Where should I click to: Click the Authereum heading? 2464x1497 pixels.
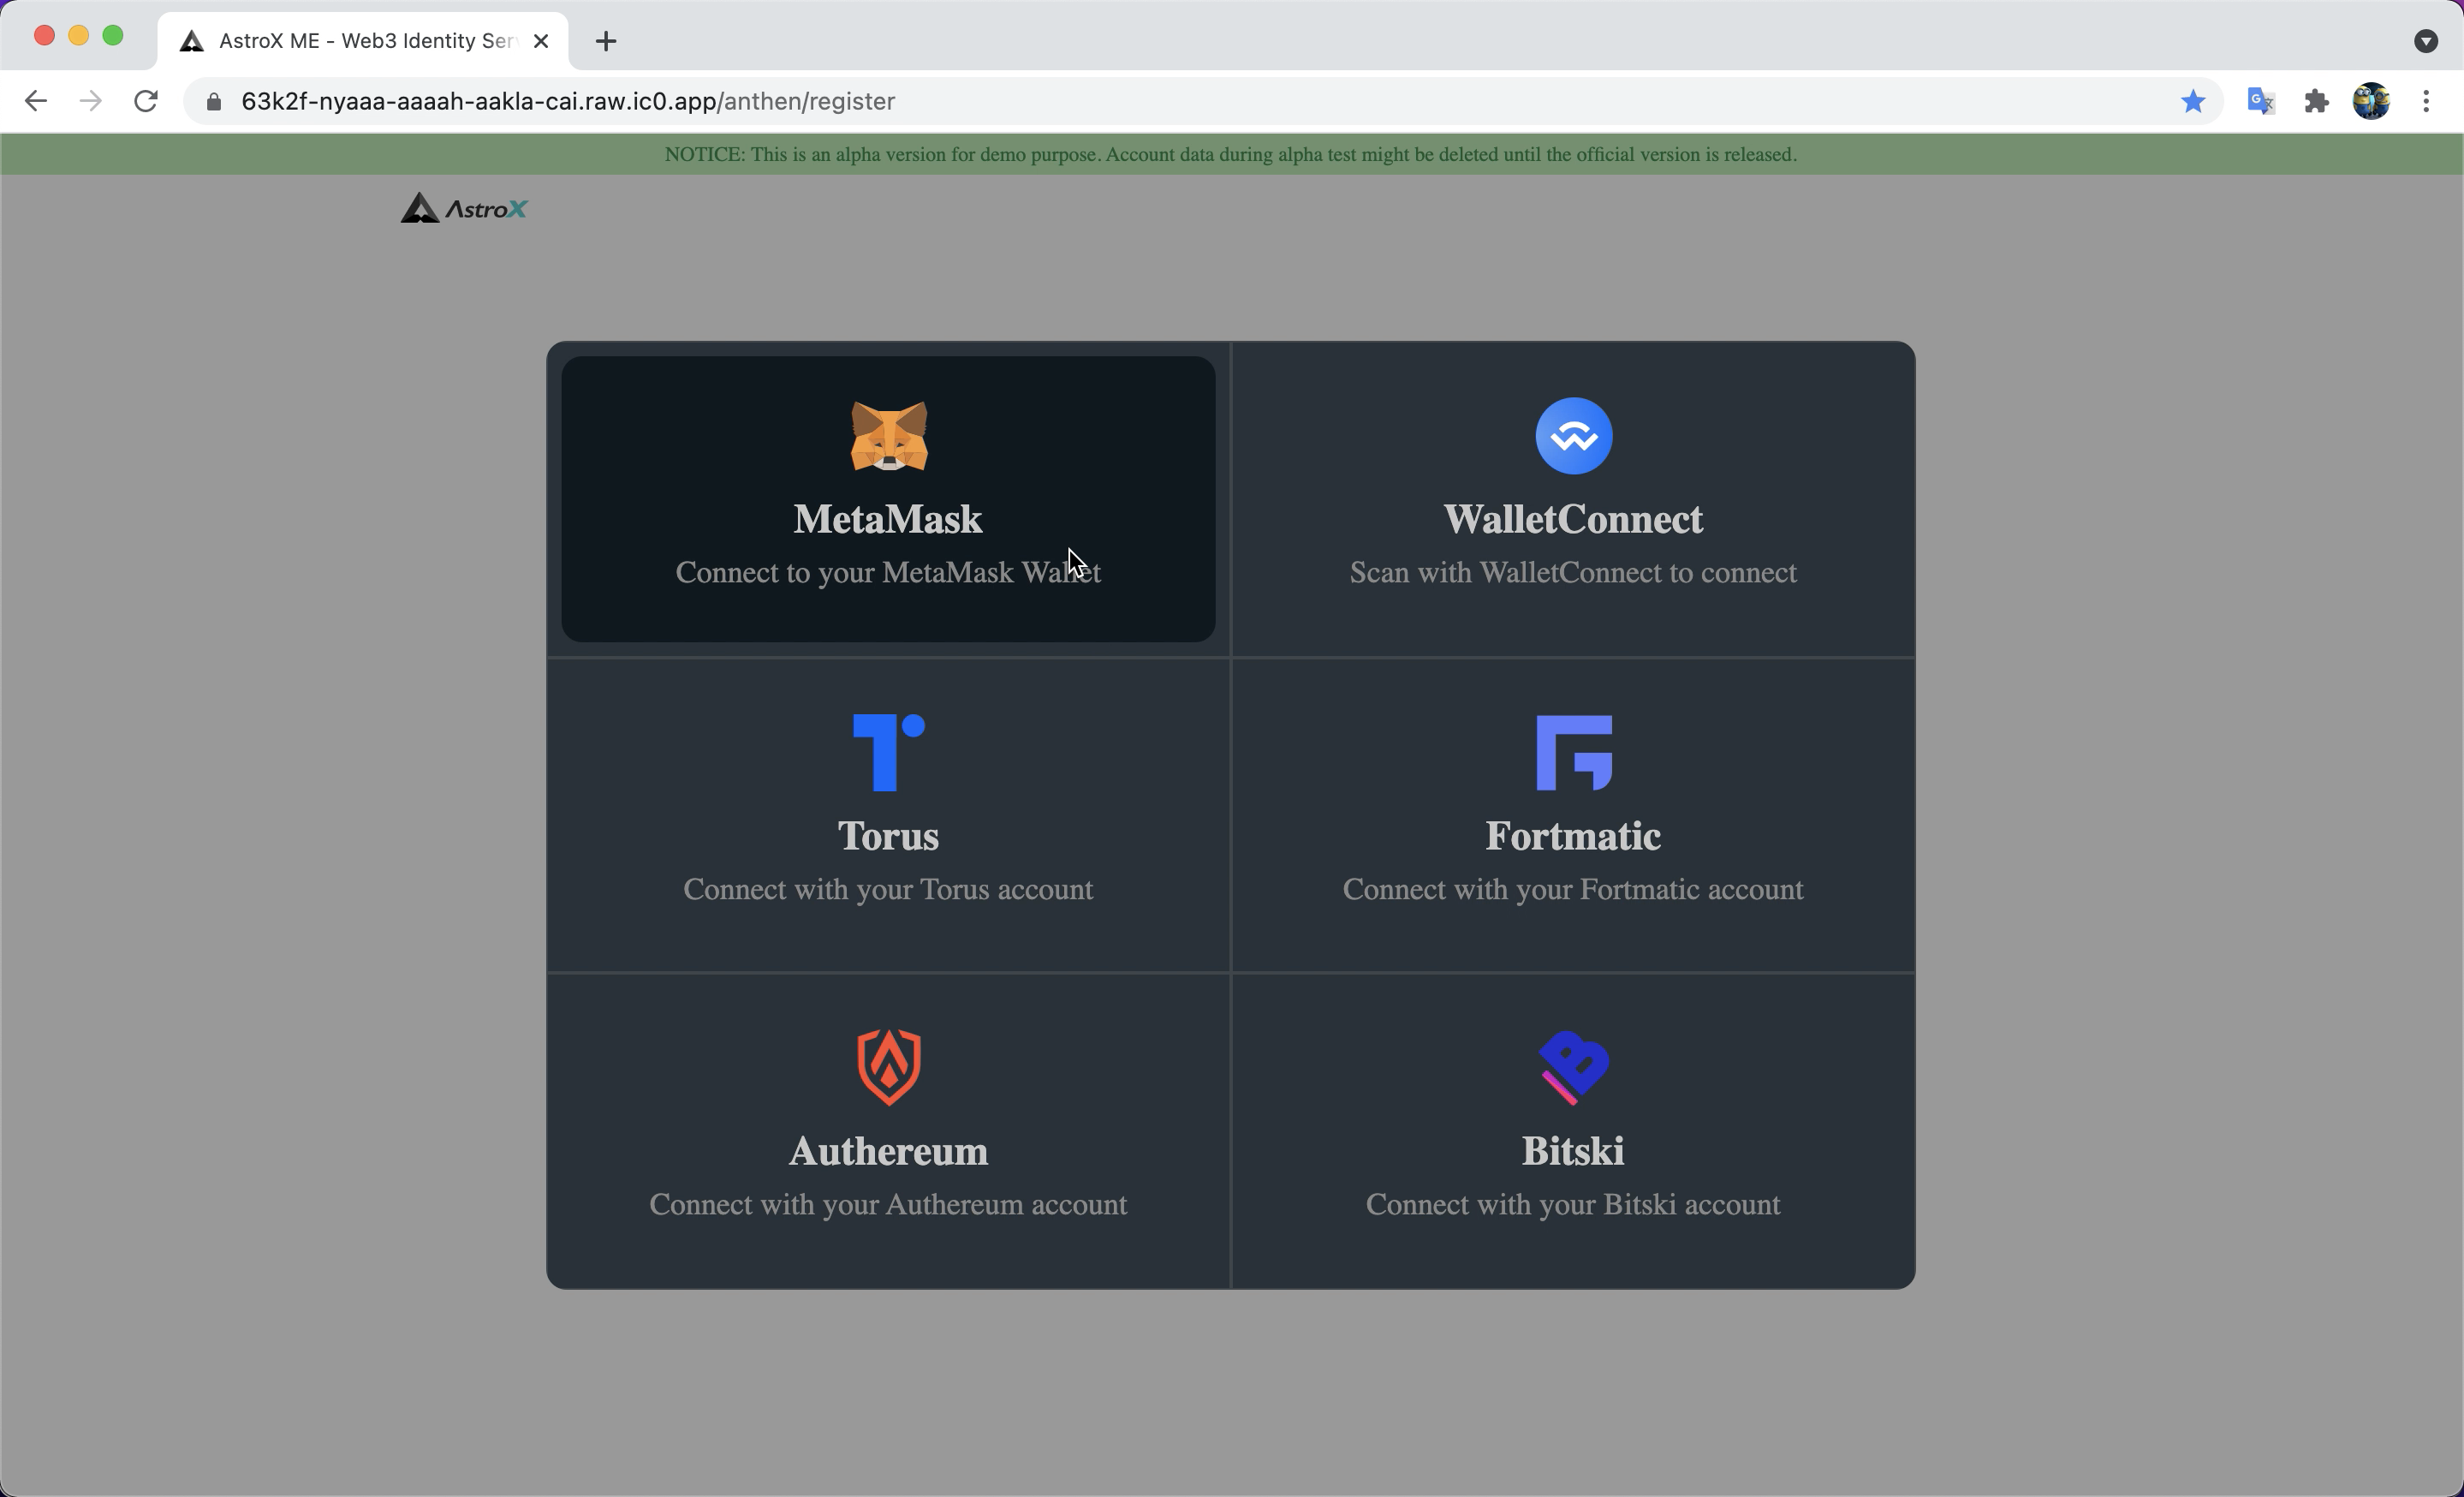click(888, 1151)
